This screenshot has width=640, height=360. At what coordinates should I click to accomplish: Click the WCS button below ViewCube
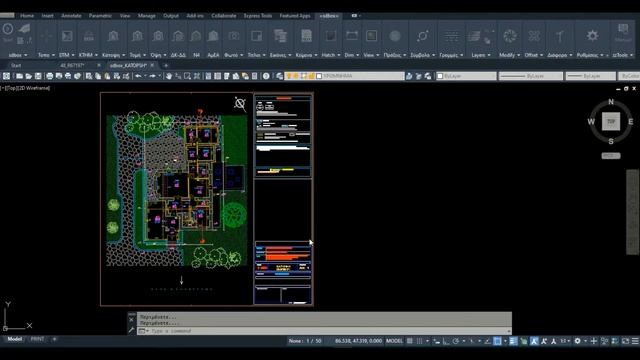[611, 156]
